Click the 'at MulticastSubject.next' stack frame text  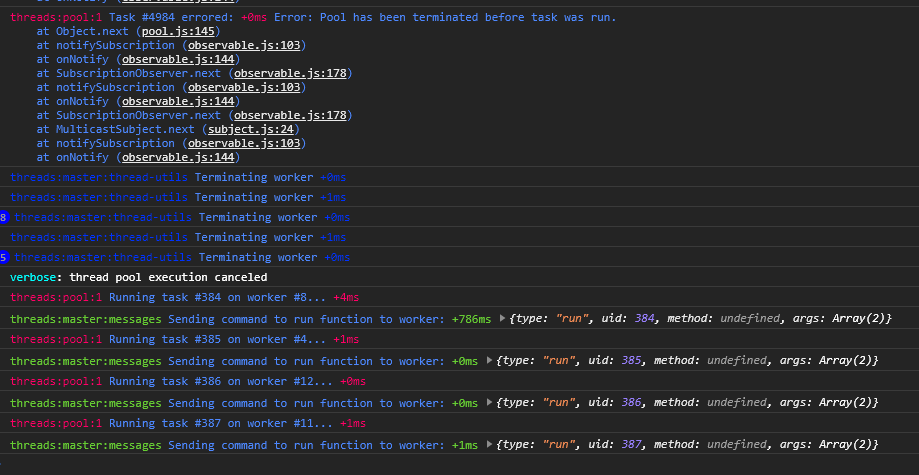tap(115, 129)
